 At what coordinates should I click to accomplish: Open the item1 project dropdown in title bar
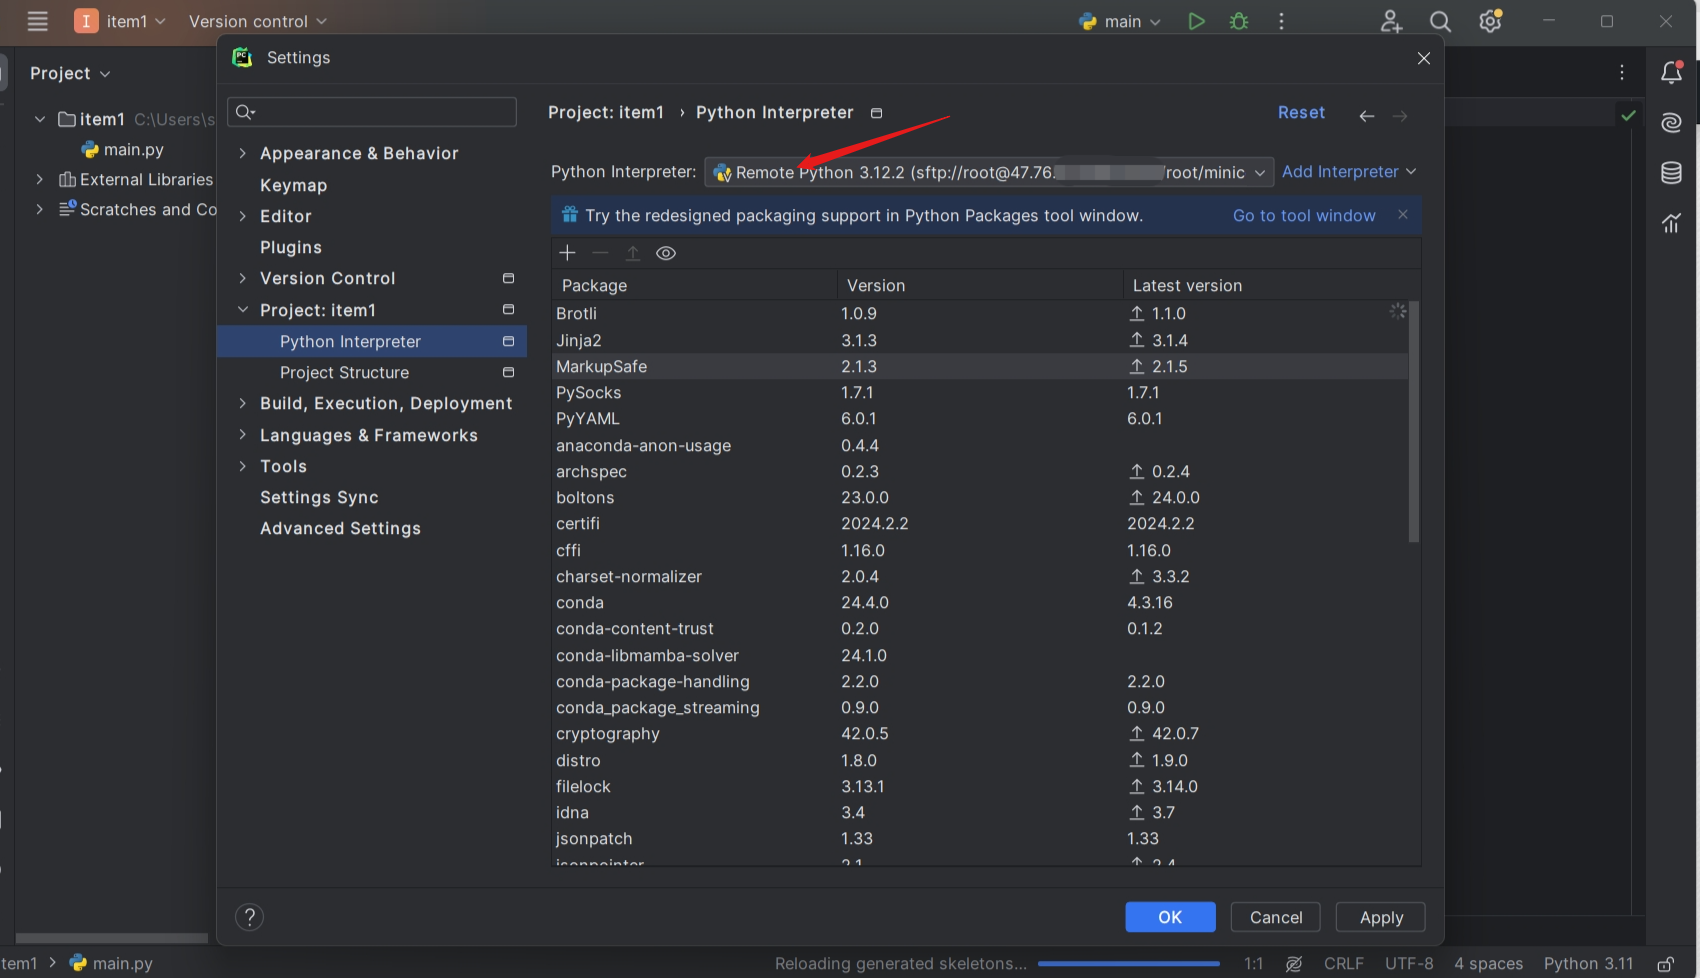point(120,21)
